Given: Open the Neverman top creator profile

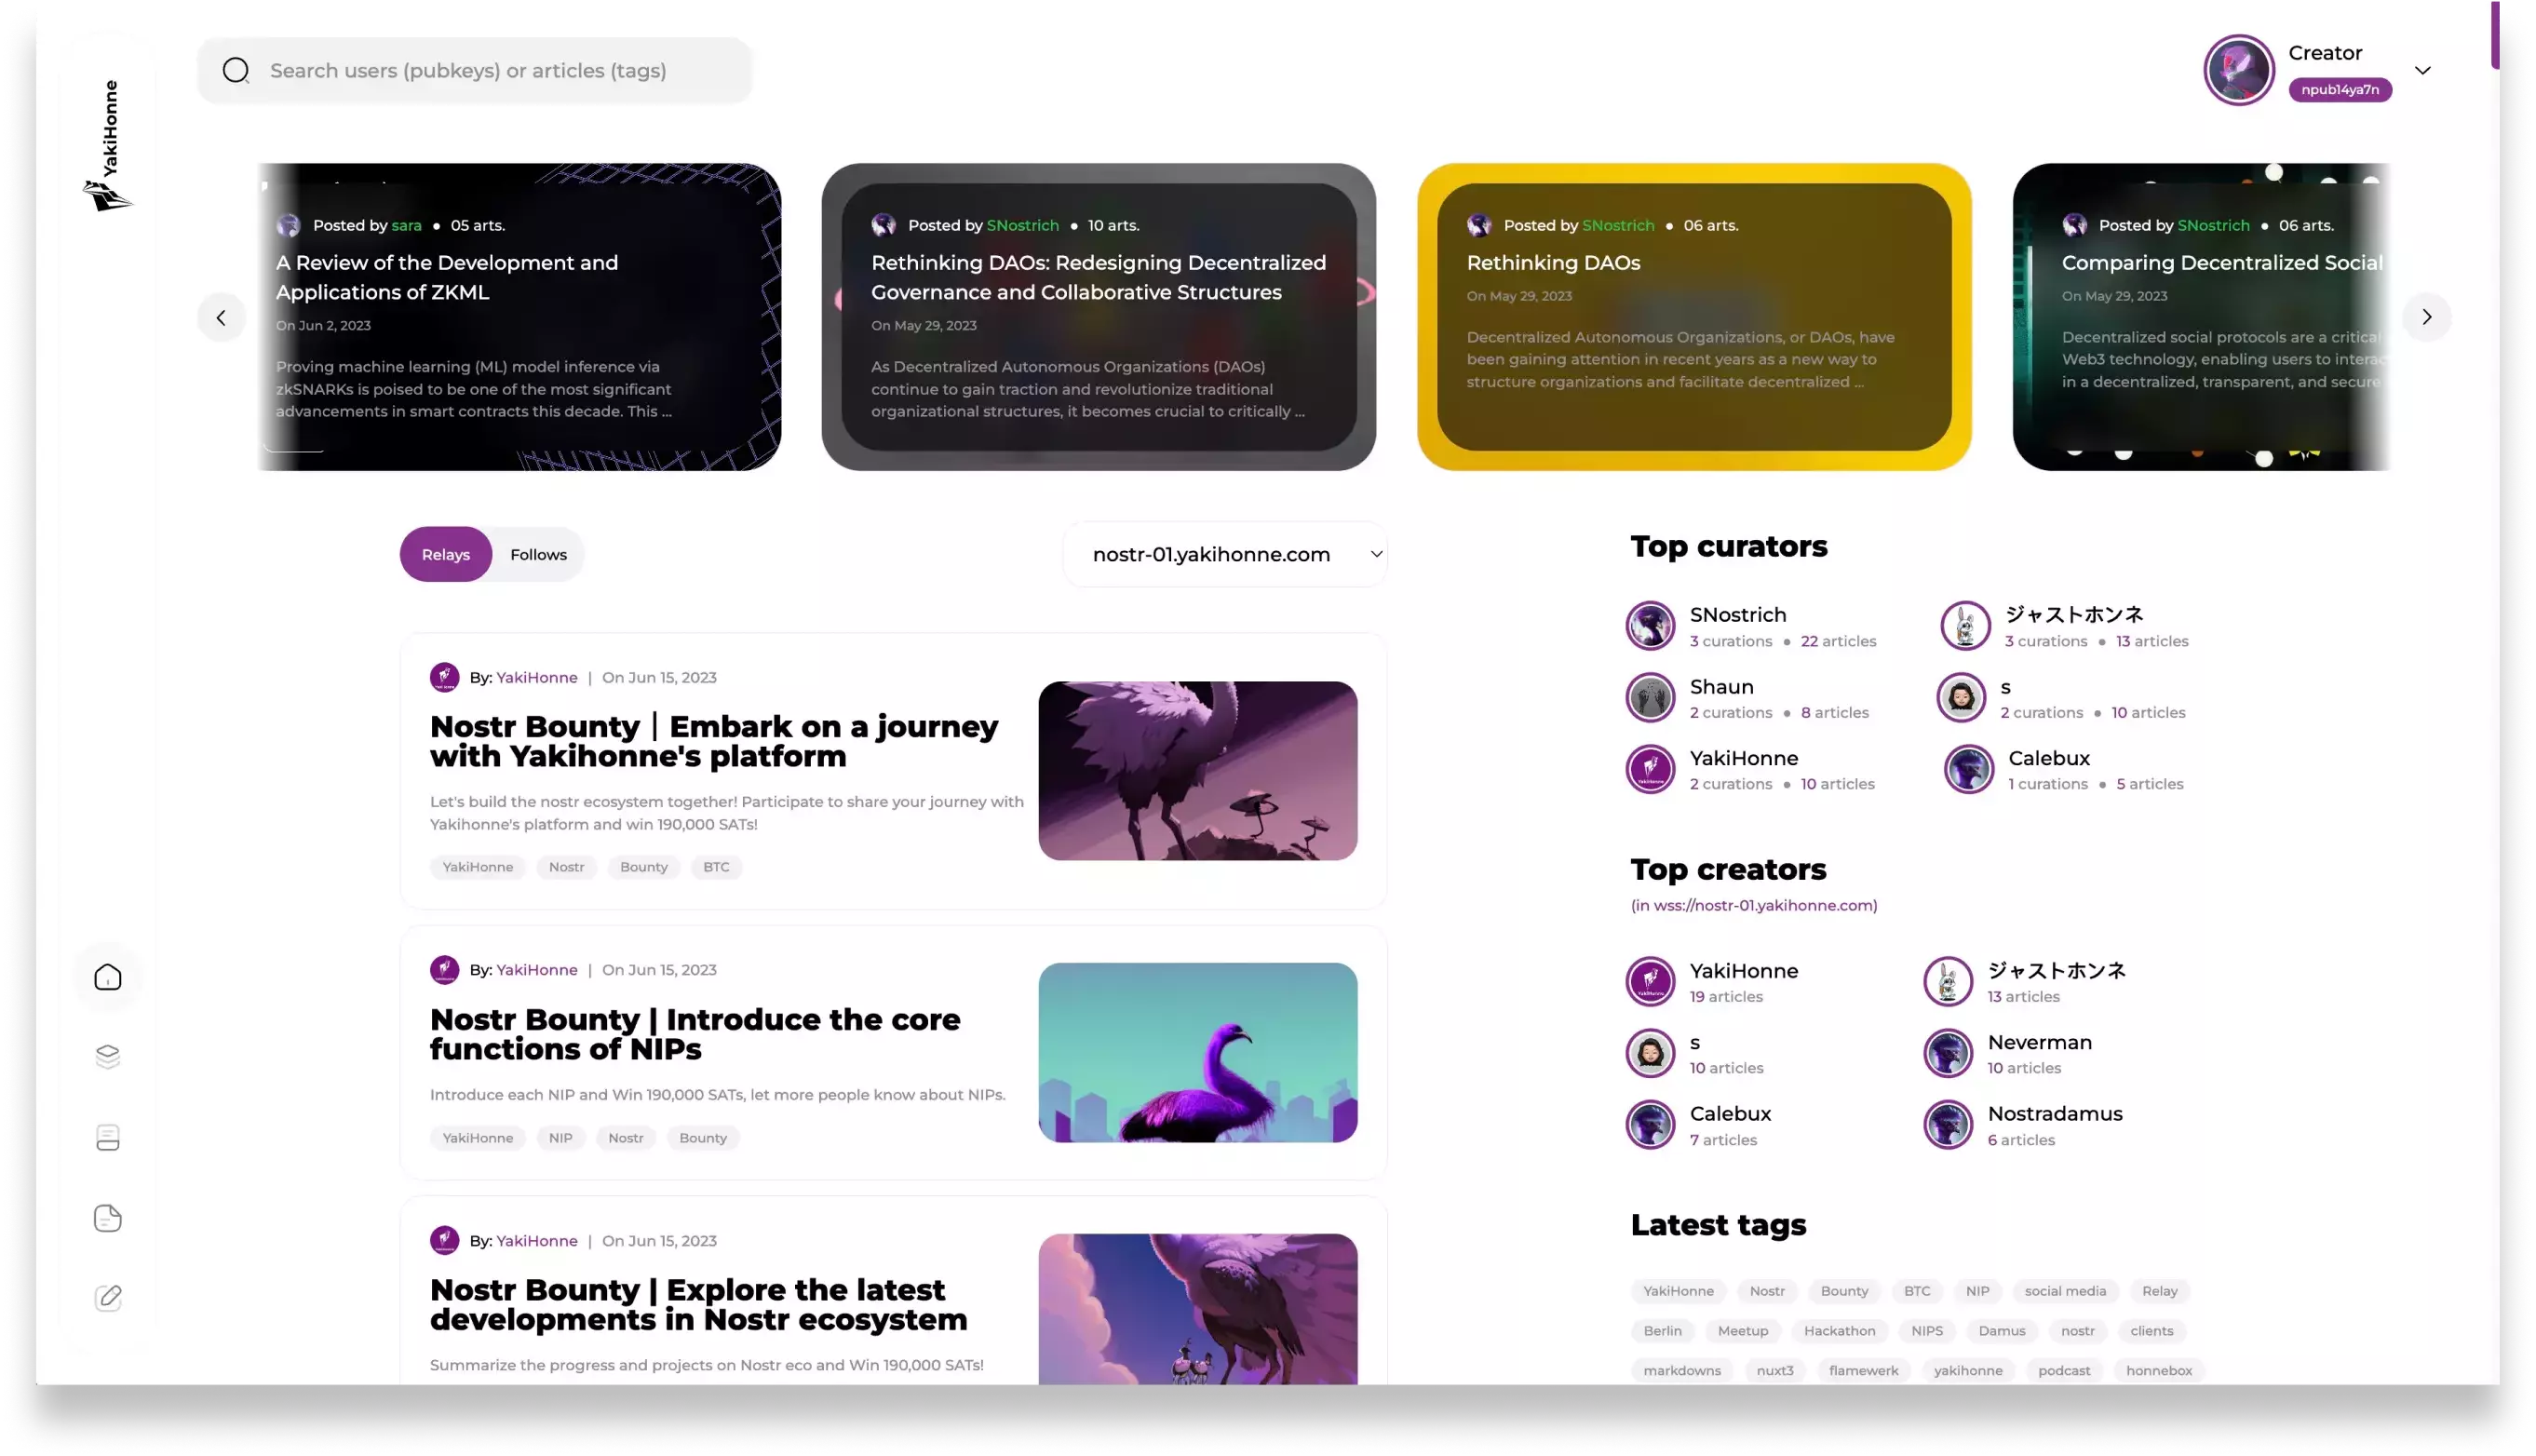Looking at the screenshot, I should pos(2039,1042).
